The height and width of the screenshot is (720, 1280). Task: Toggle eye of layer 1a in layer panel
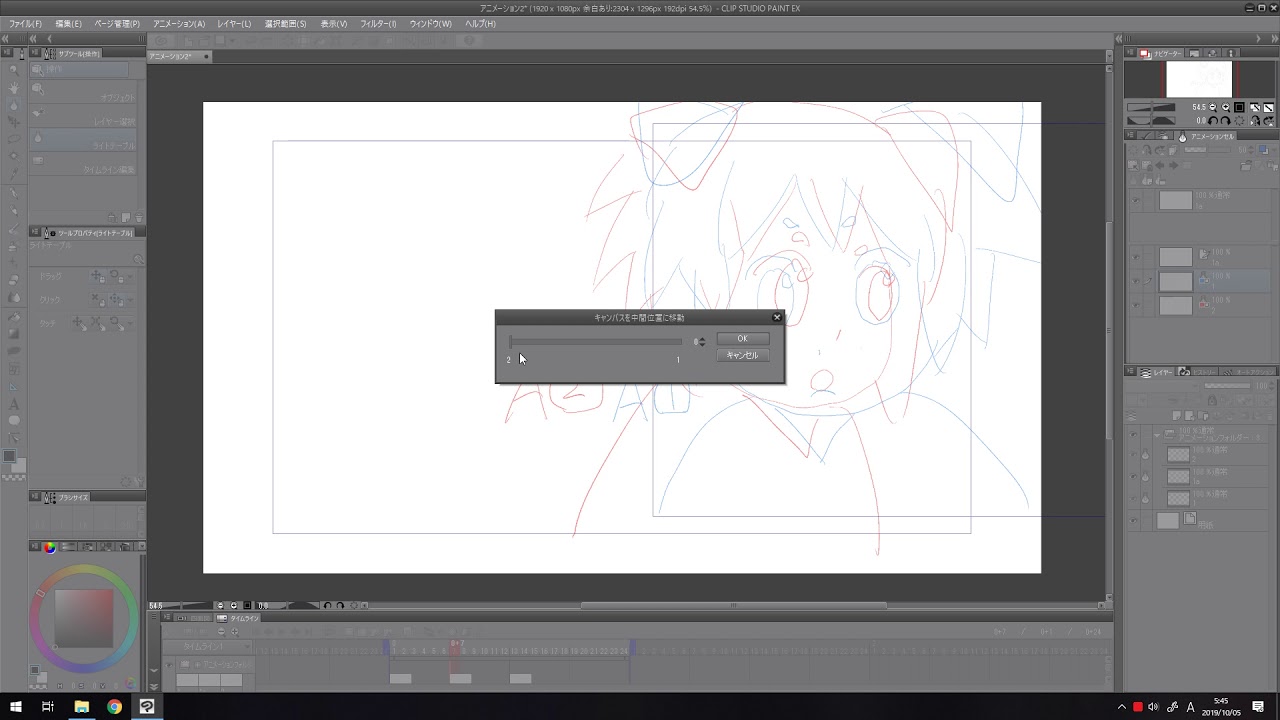coord(1134,476)
